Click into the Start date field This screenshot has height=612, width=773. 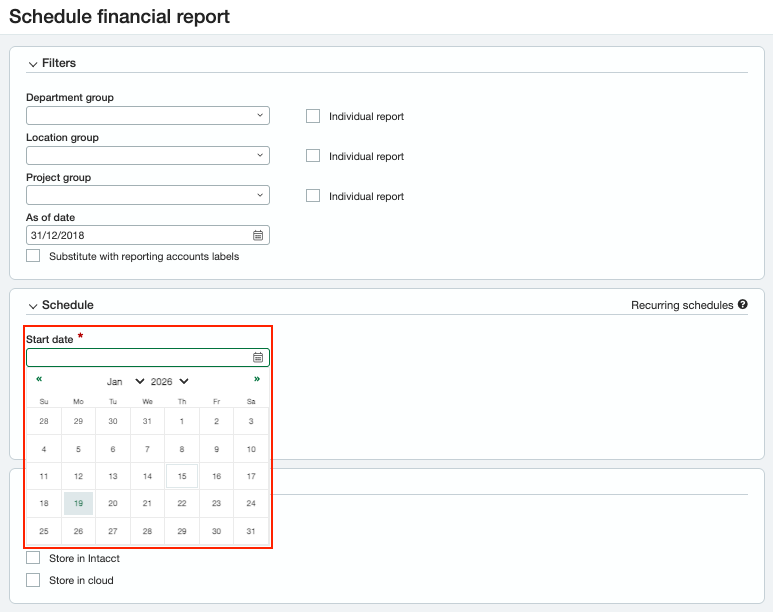pos(137,358)
